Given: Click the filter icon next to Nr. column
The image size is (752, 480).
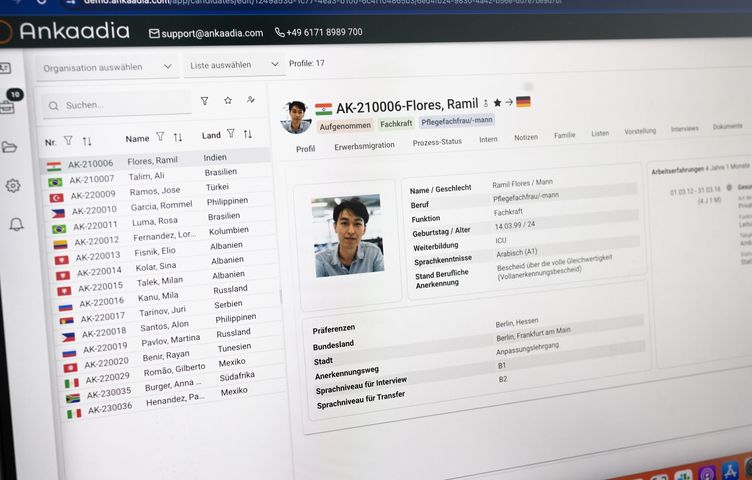Looking at the screenshot, I should pos(68,141).
